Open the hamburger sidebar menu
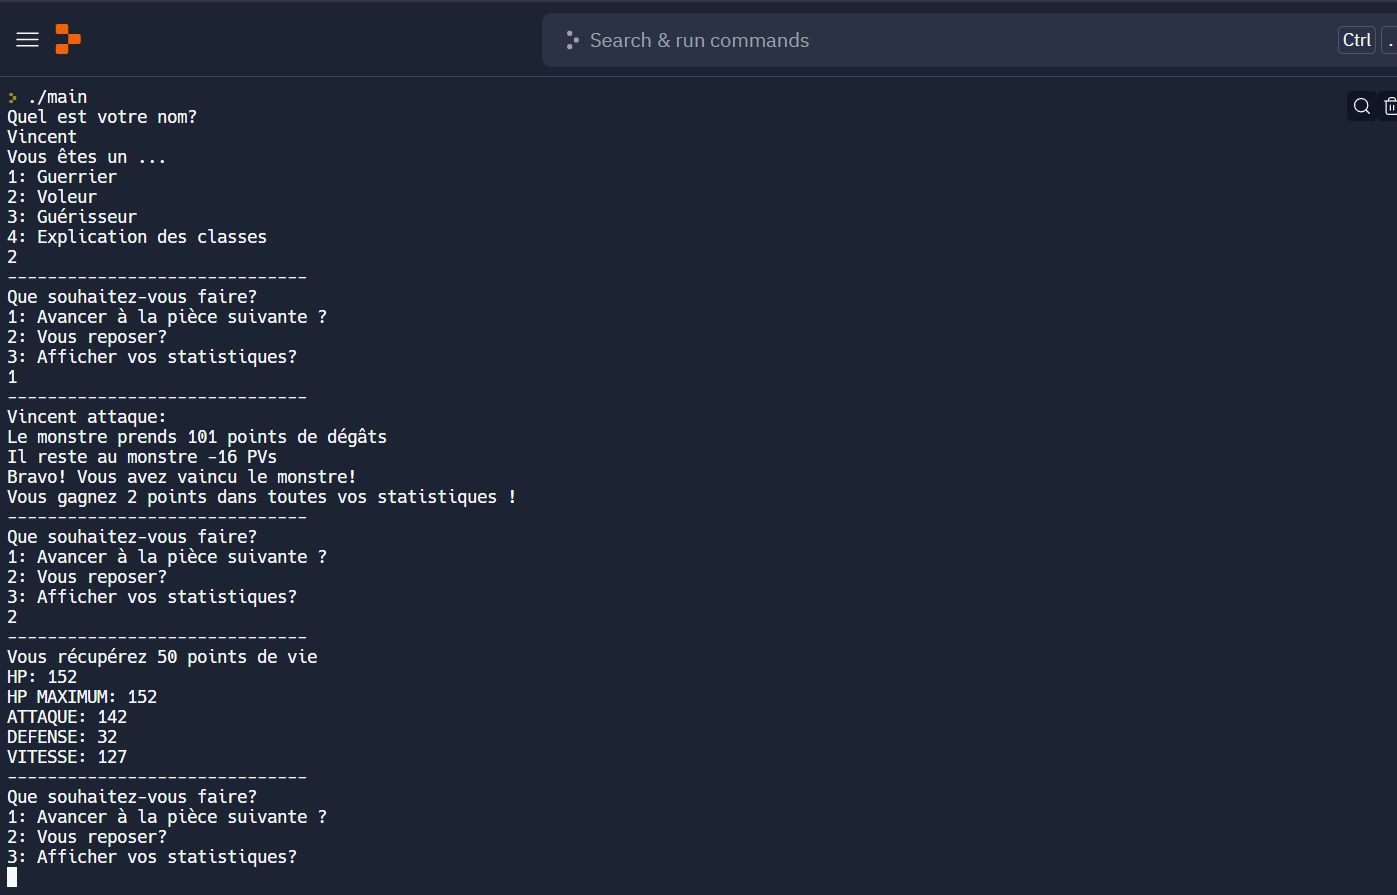The height and width of the screenshot is (895, 1397). click(x=28, y=40)
